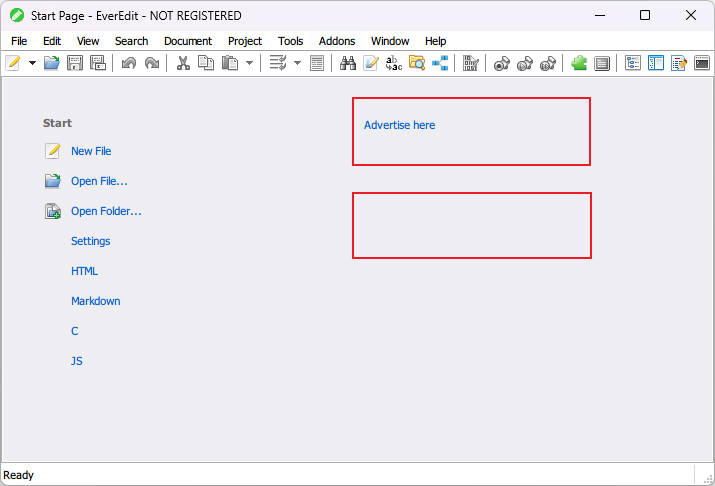Click the pencil icon beside New File link
Image resolution: width=715 pixels, height=486 pixels.
52,150
